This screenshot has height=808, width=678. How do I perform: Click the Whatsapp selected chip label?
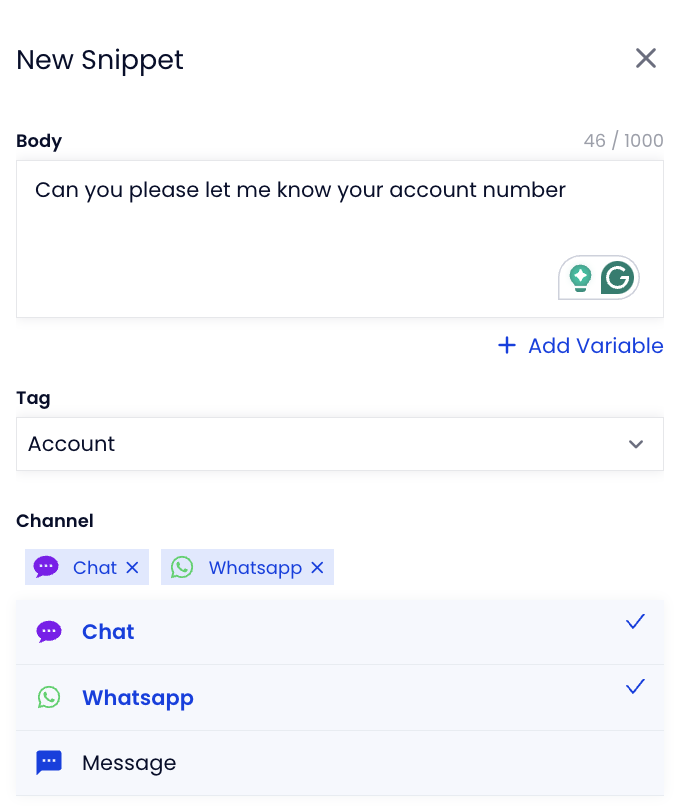click(255, 568)
